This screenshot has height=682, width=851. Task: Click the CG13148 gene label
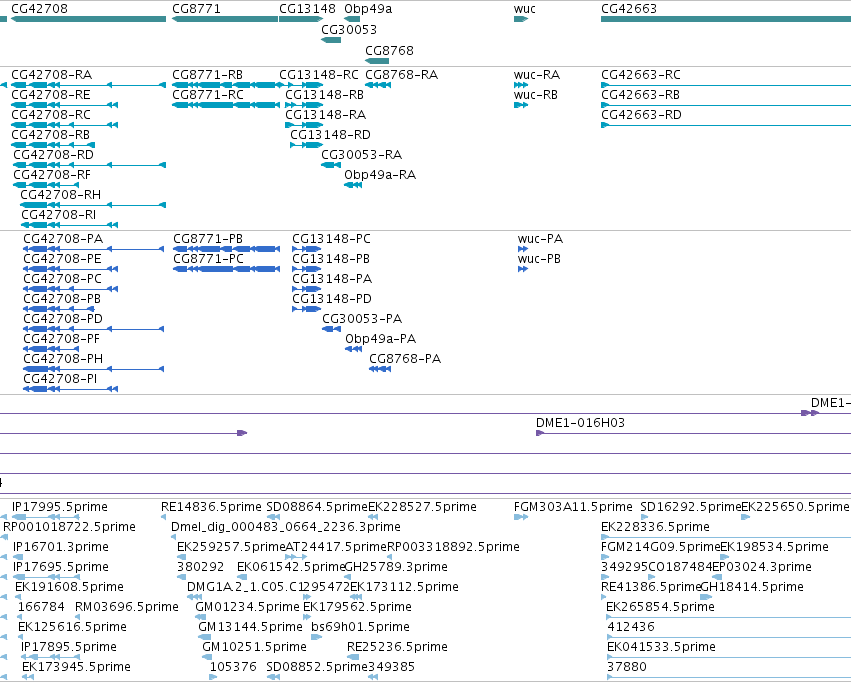tap(307, 9)
